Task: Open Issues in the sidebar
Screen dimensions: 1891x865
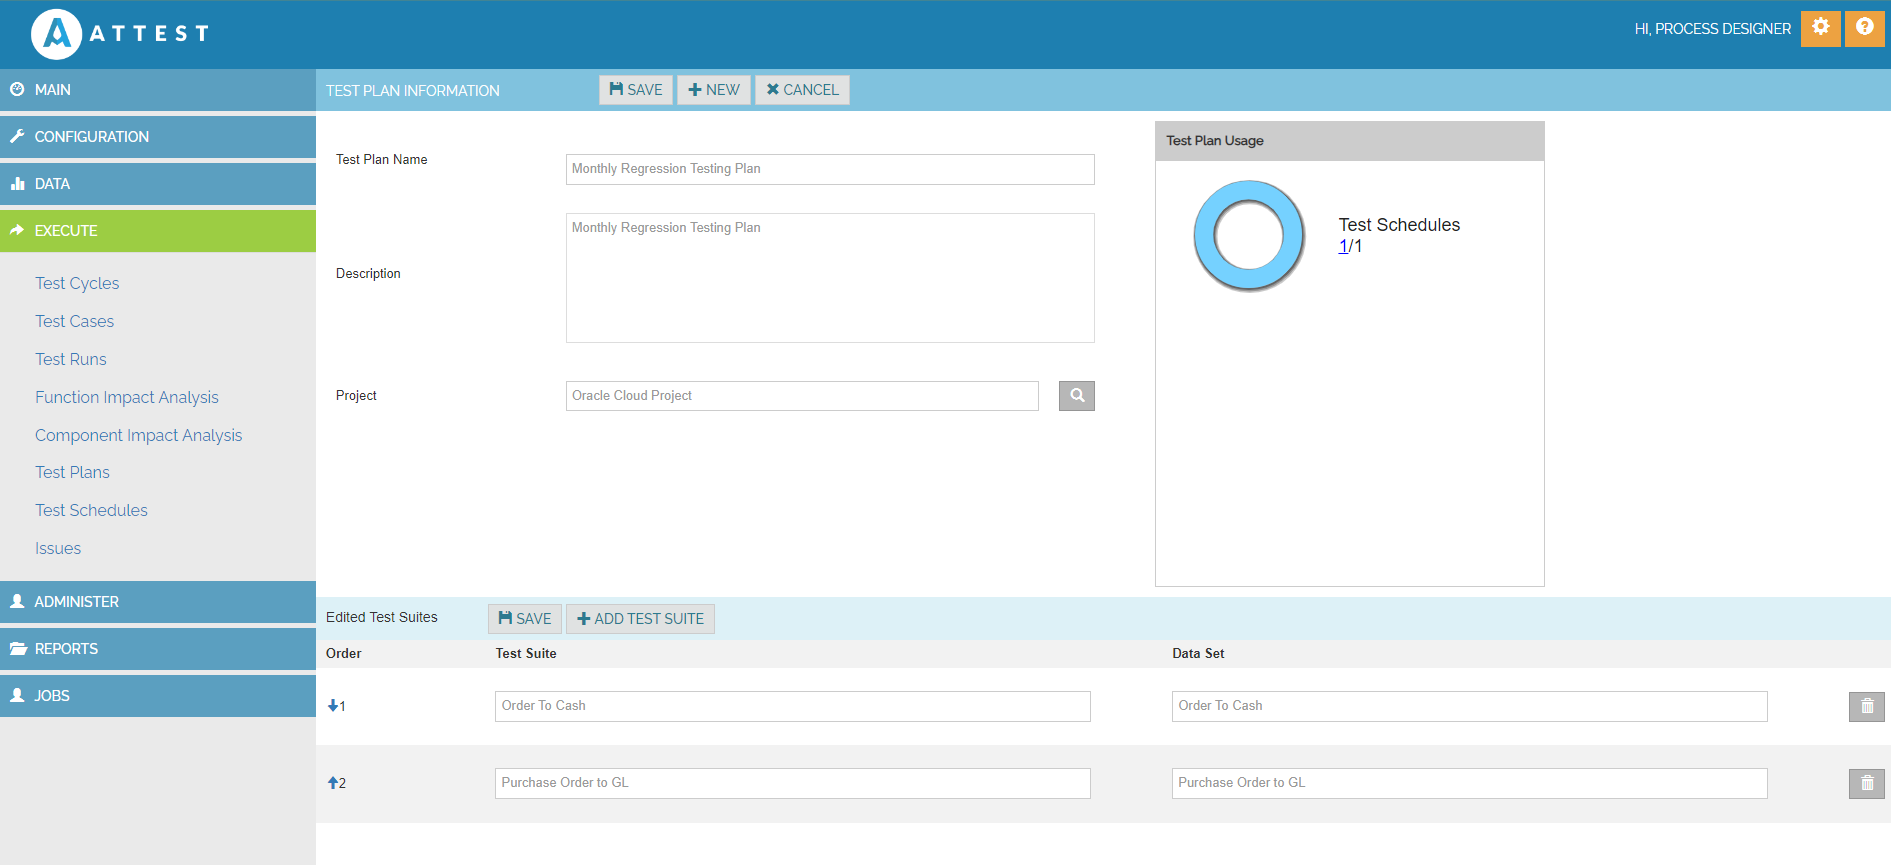Action: (58, 549)
